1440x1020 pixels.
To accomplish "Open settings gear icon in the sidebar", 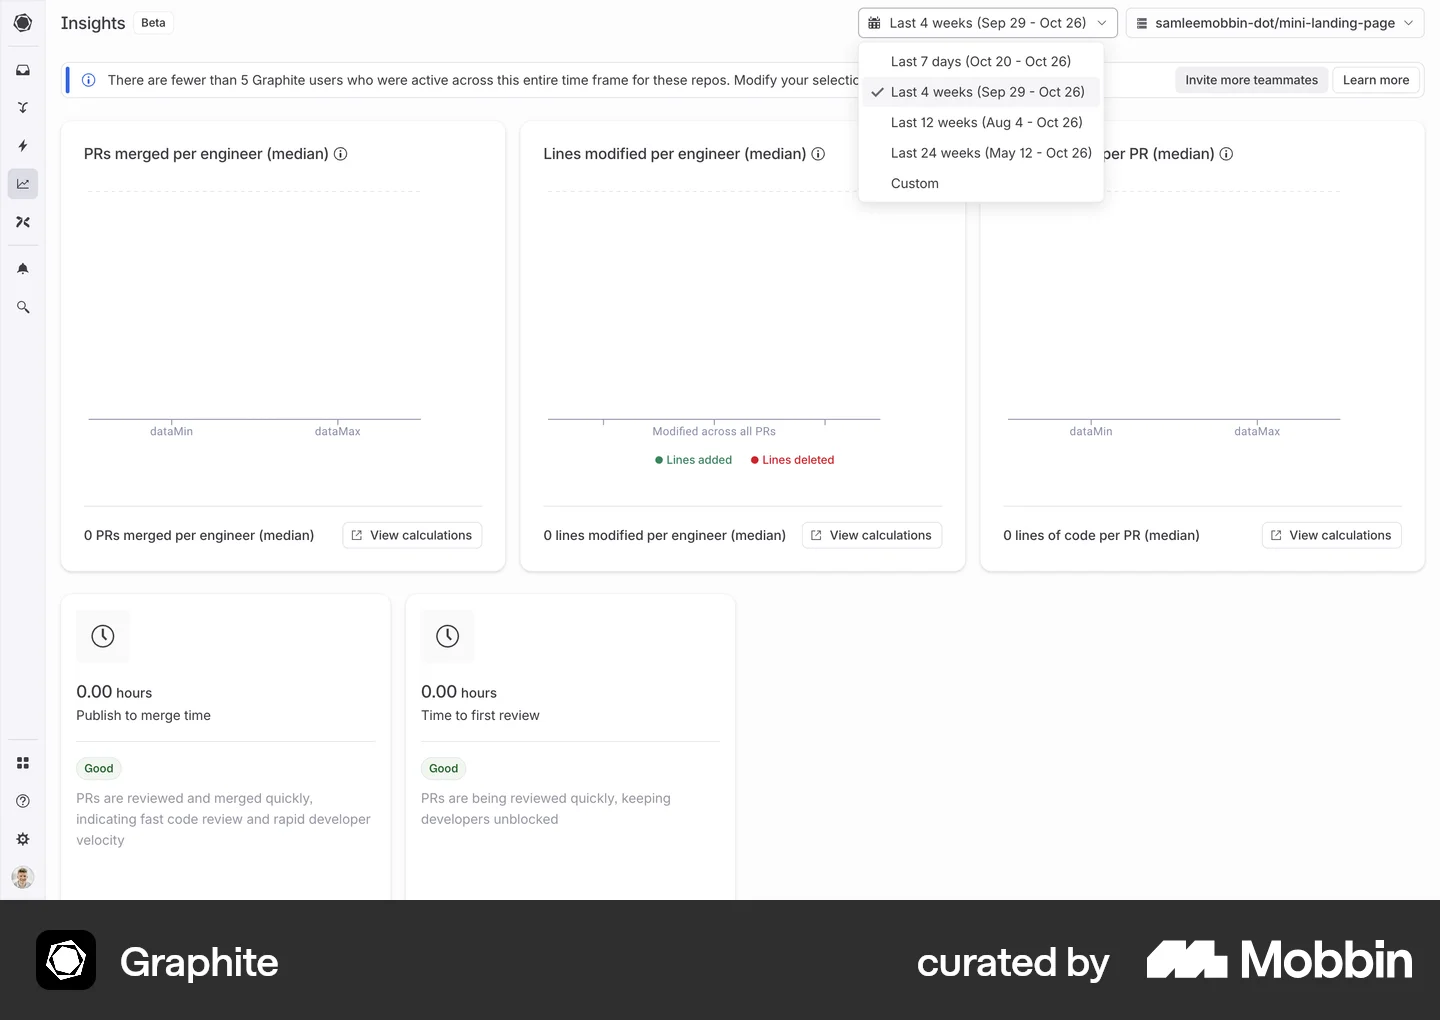I will (x=23, y=839).
